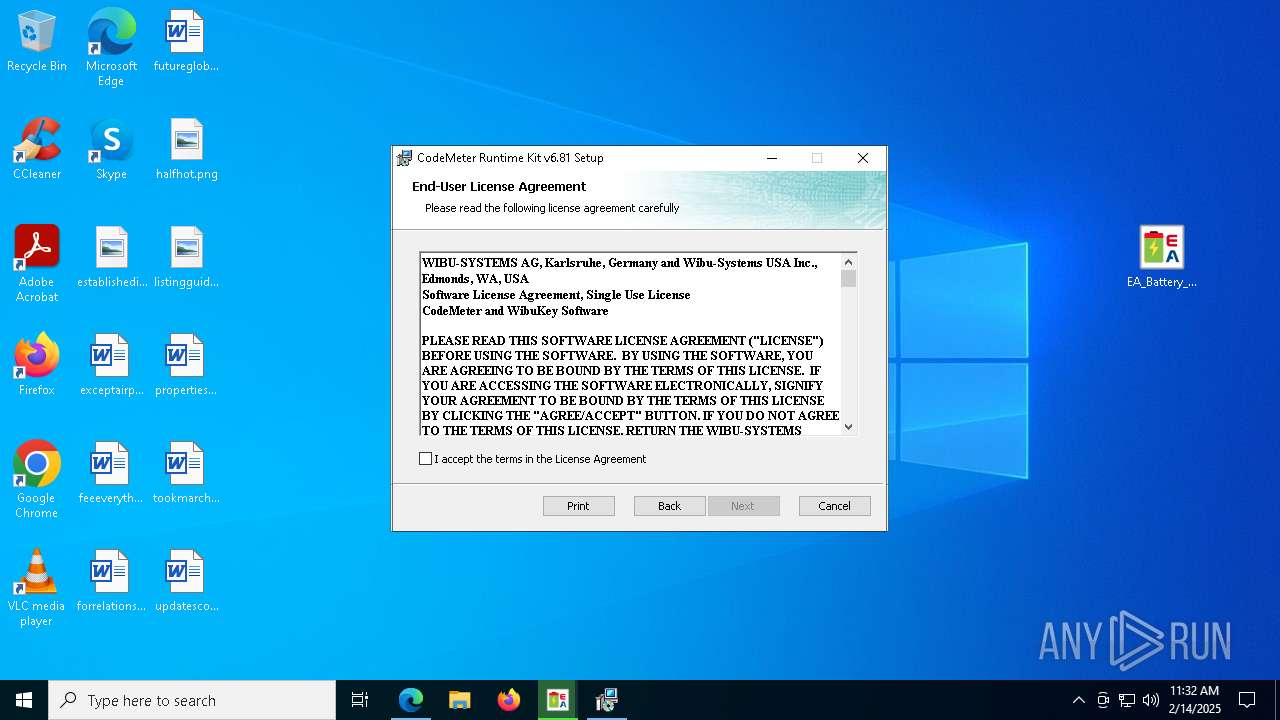Click the scroll-down arrow of license text
This screenshot has height=720, width=1280.
click(849, 427)
